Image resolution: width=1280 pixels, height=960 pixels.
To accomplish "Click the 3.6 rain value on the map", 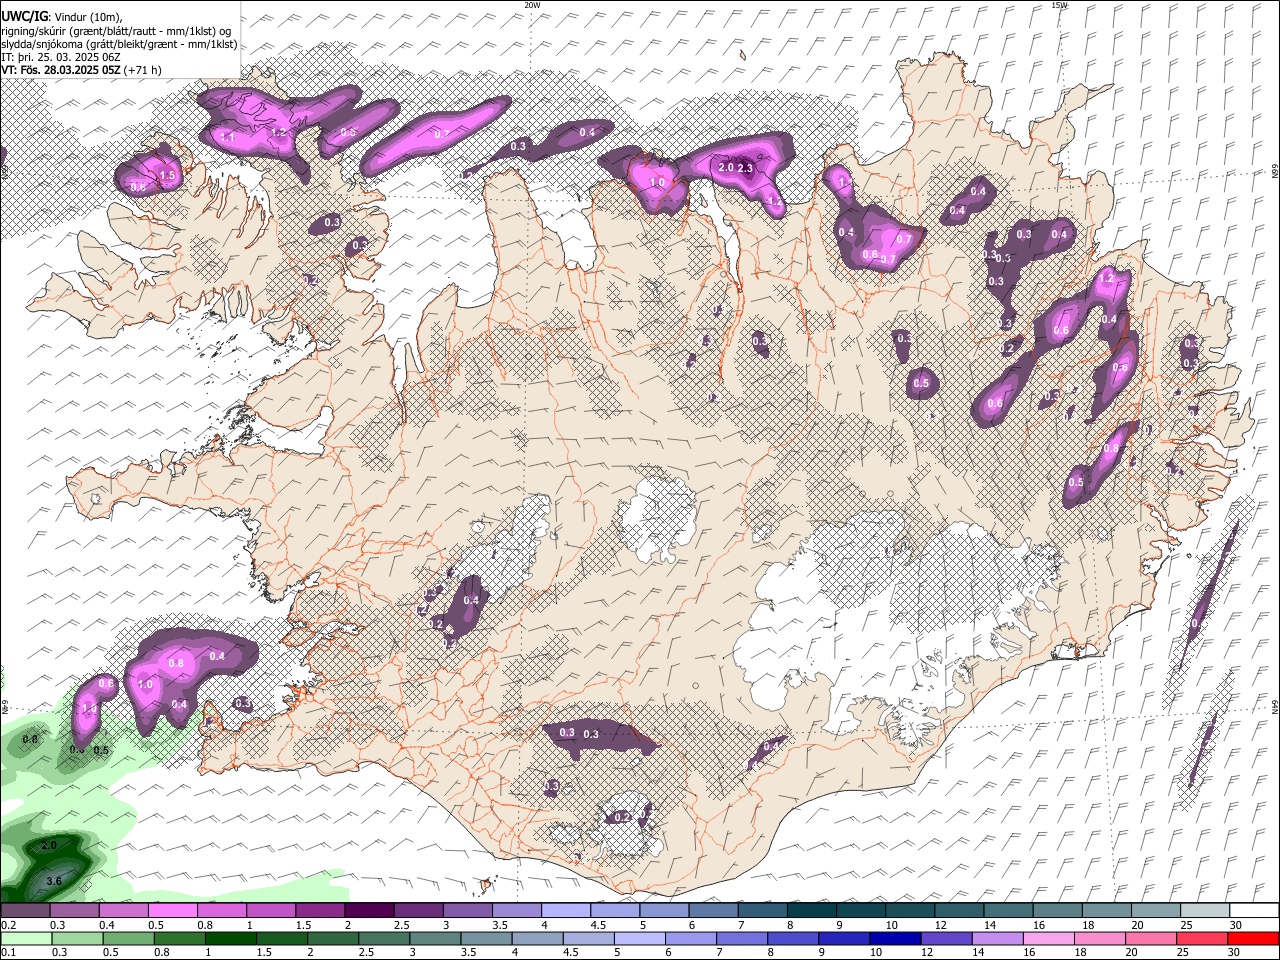I will point(55,880).
